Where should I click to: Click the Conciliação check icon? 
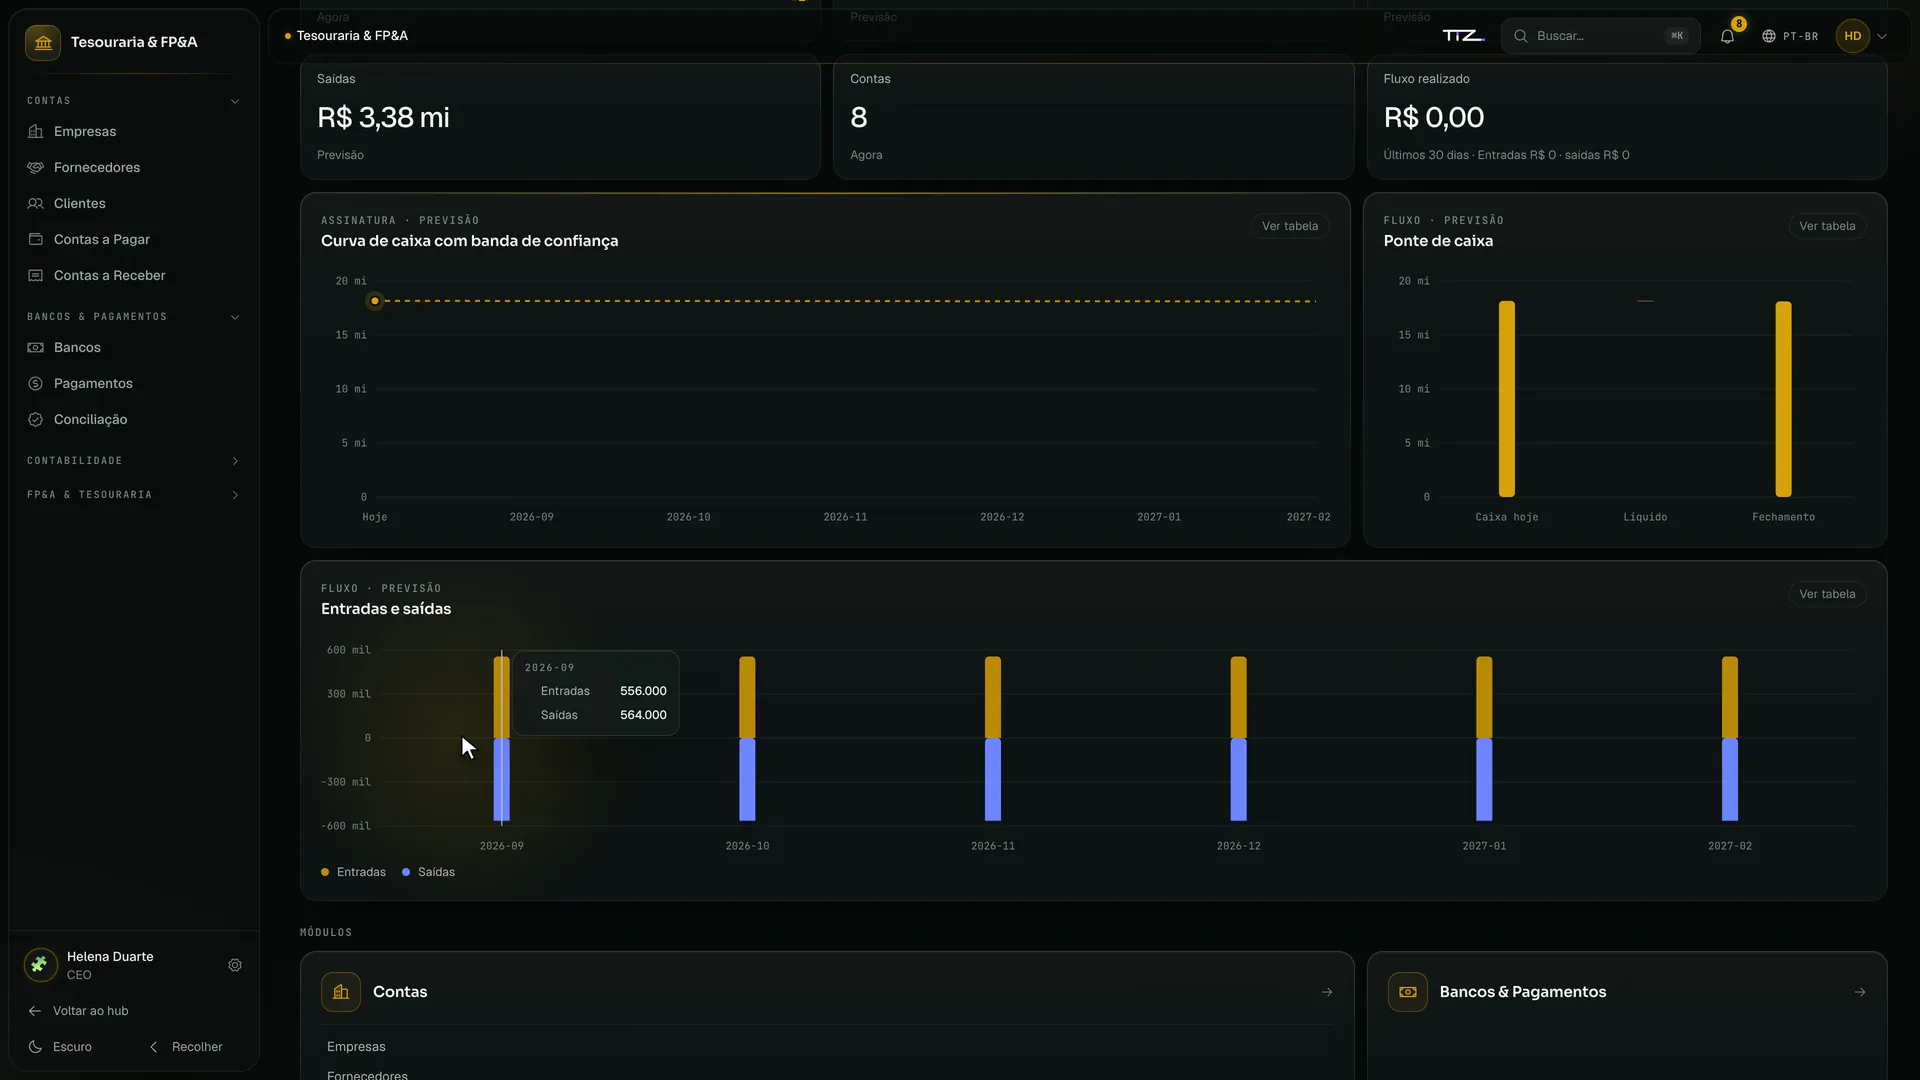(36, 420)
